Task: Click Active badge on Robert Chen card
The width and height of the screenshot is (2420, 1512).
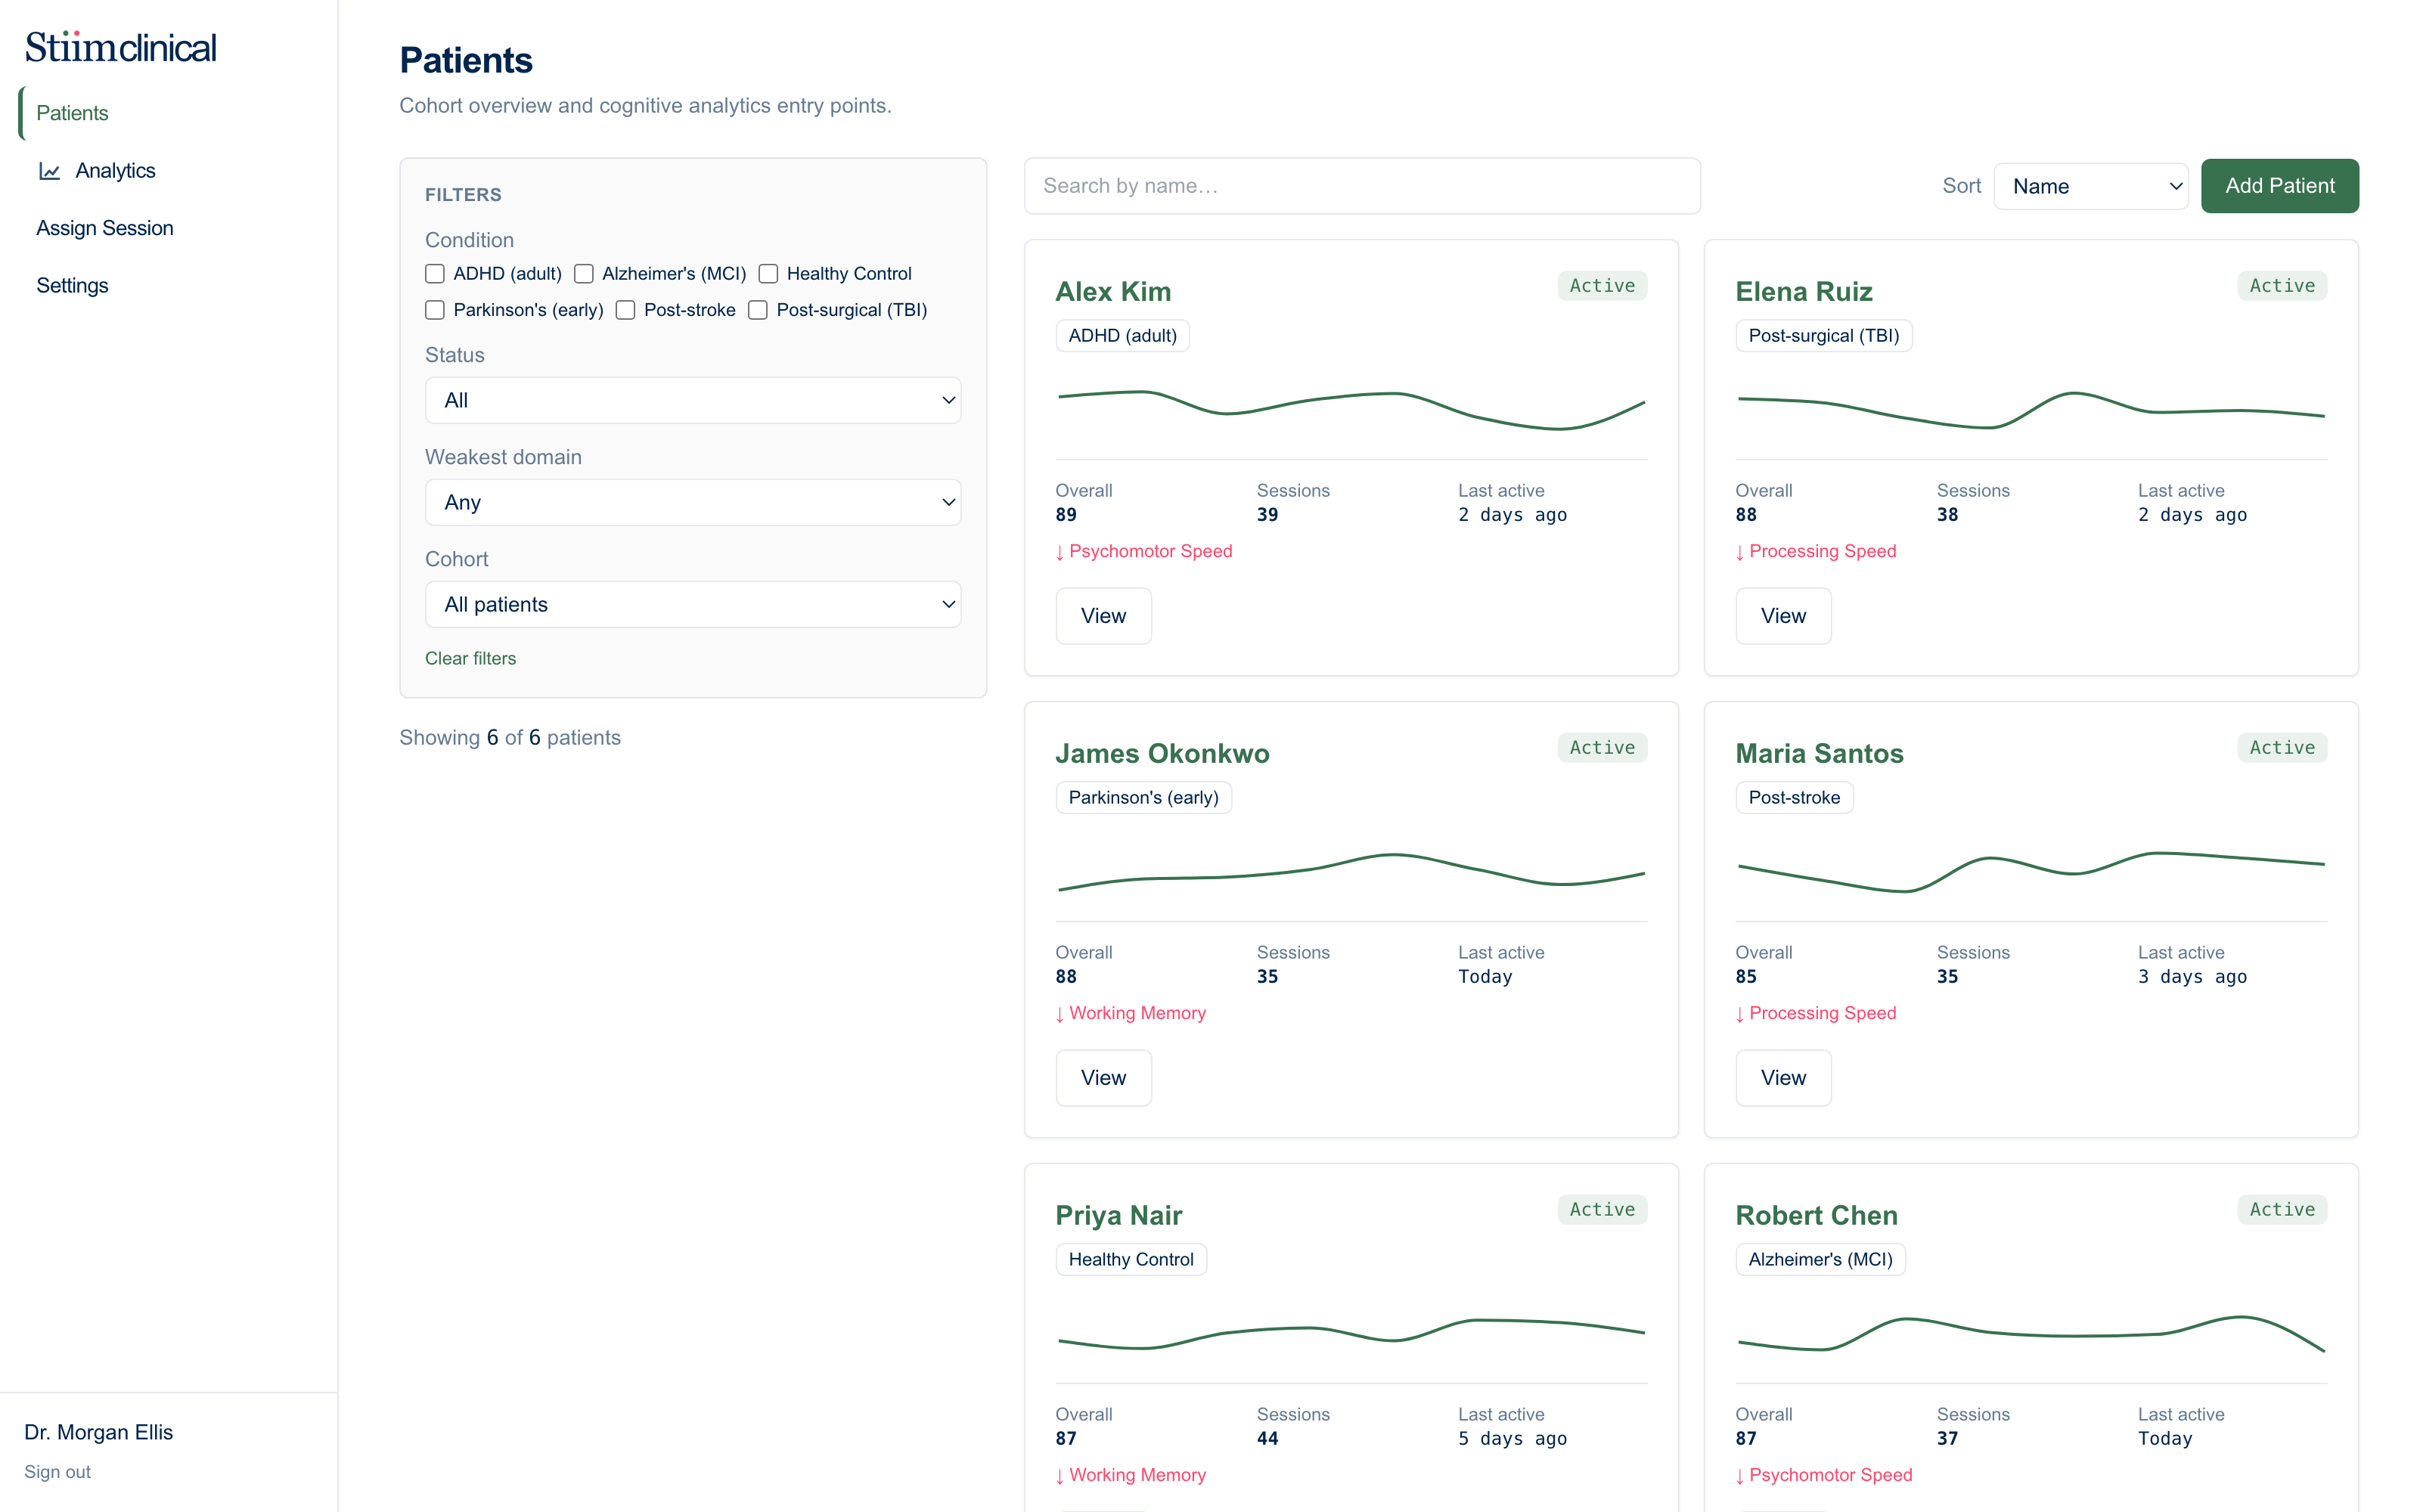Action: 2282,1210
